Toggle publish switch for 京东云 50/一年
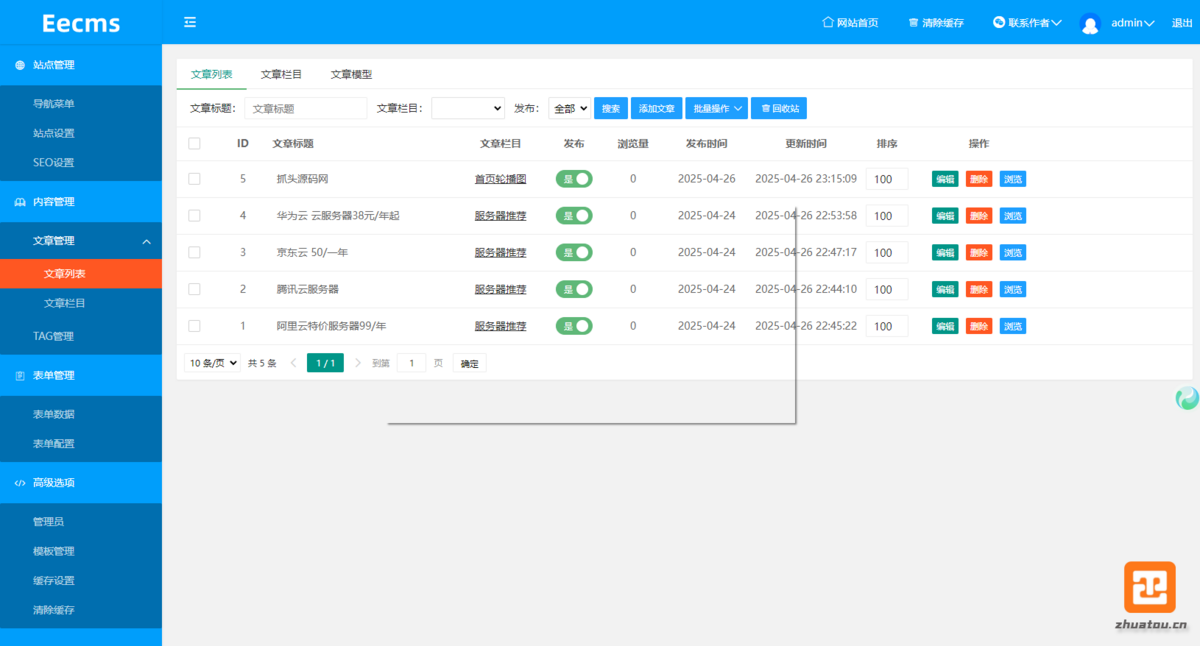This screenshot has height=646, width=1200. (x=574, y=253)
